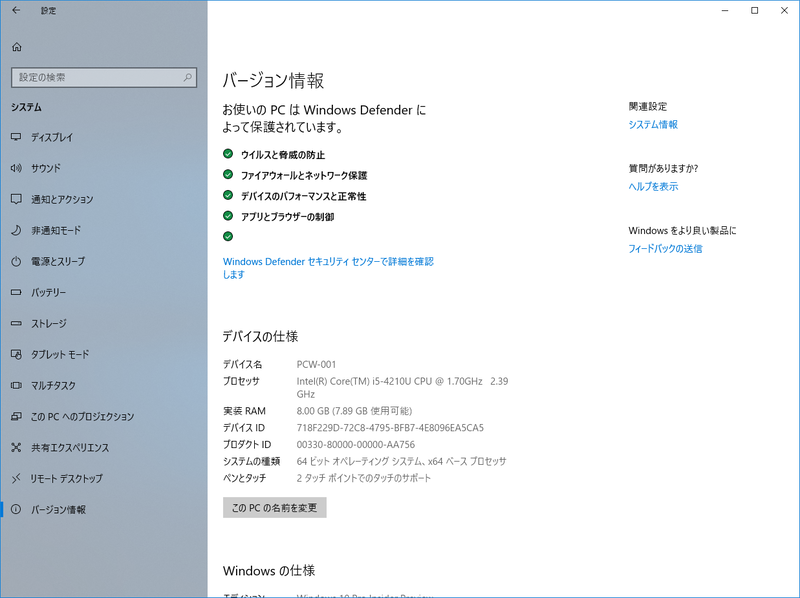Click the フィードバックの送信 link
The height and width of the screenshot is (598, 800).
(x=665, y=249)
